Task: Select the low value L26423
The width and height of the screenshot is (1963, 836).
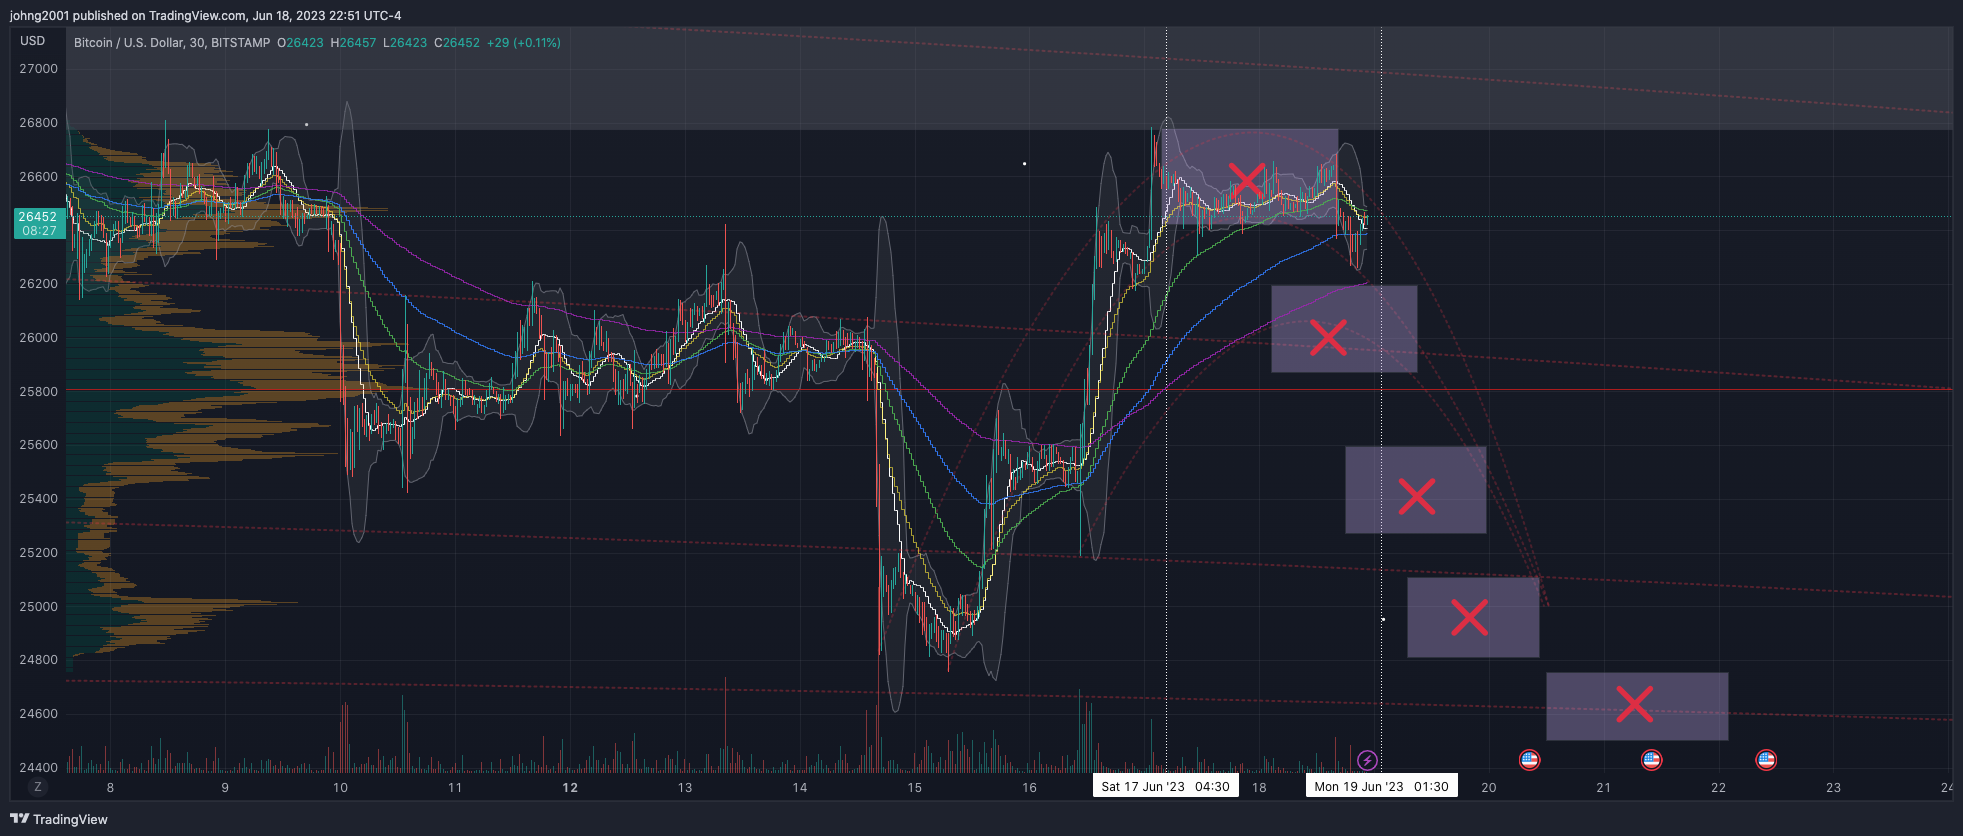Action: click(x=405, y=43)
